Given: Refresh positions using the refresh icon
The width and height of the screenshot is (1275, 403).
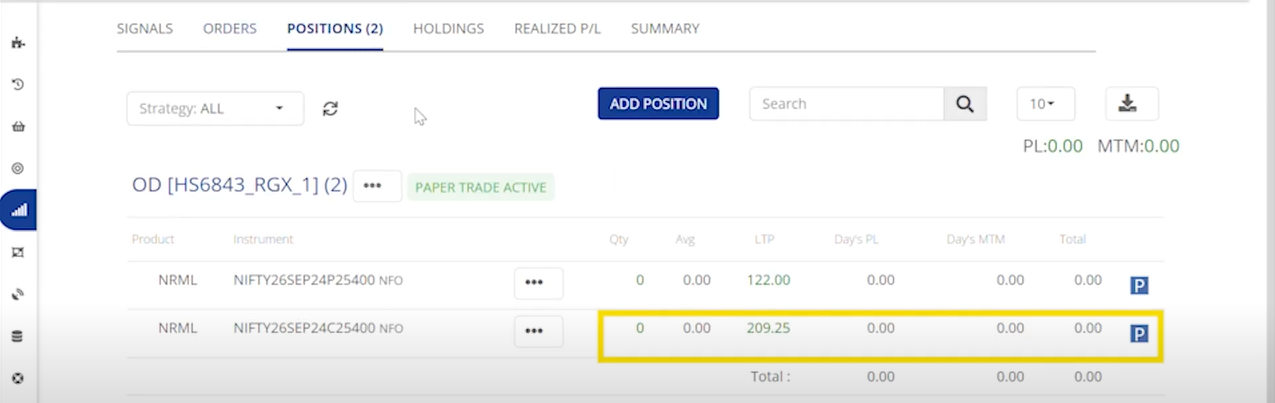Looking at the screenshot, I should (330, 108).
